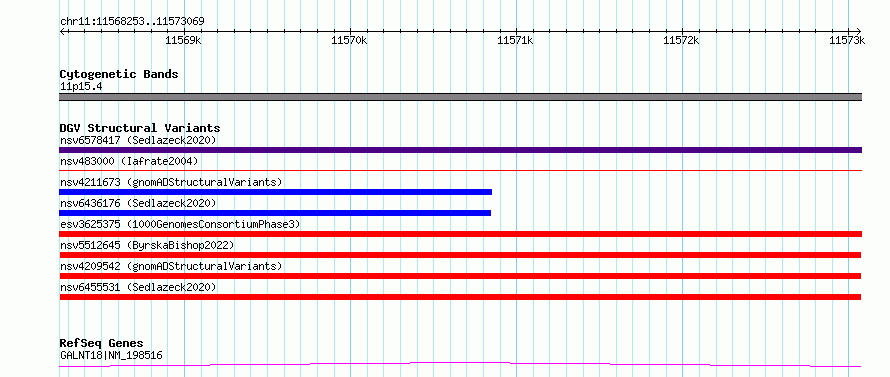Click the esv3625375 (1000GenomesConsortiumPhase3) label
Image resolution: width=890 pixels, height=377 pixels.
pyautogui.click(x=180, y=224)
